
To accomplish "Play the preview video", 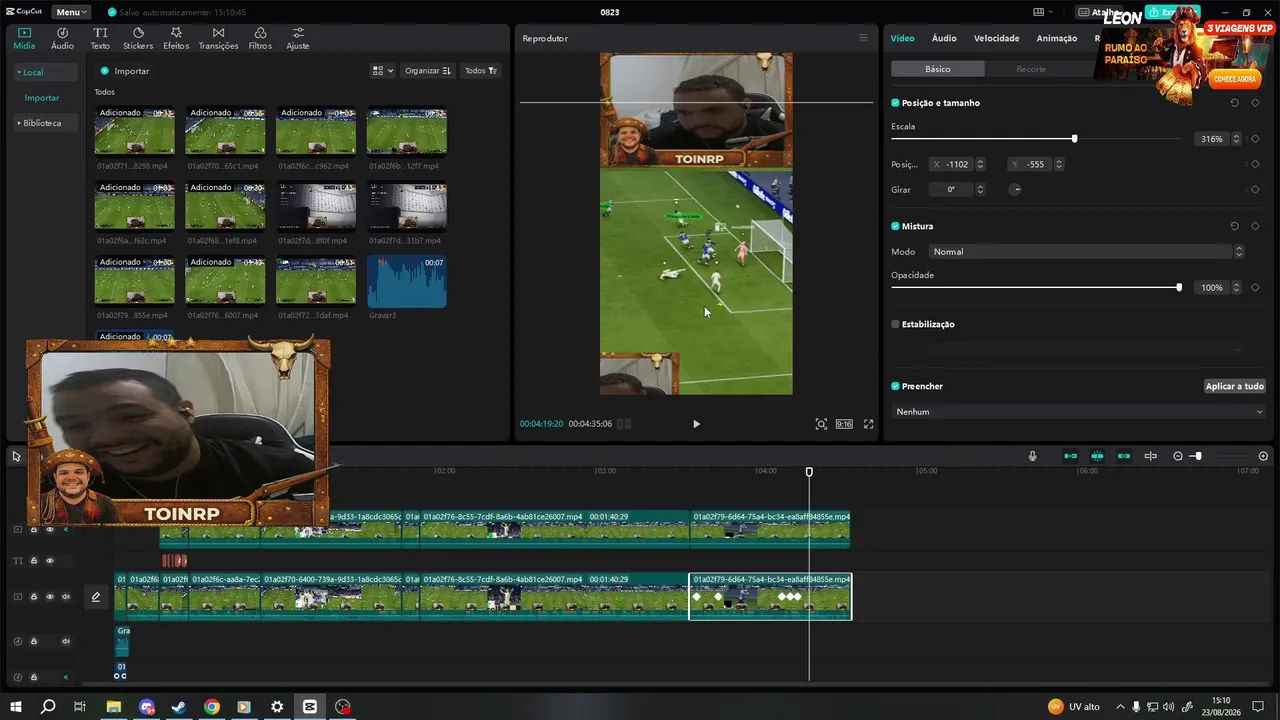I will click(696, 424).
